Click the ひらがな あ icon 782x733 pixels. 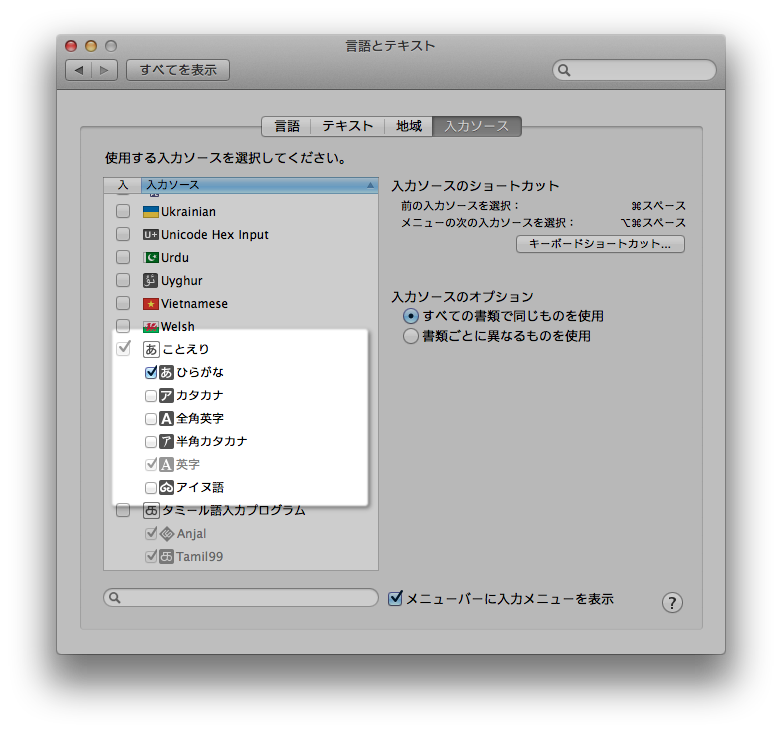pyautogui.click(x=166, y=372)
